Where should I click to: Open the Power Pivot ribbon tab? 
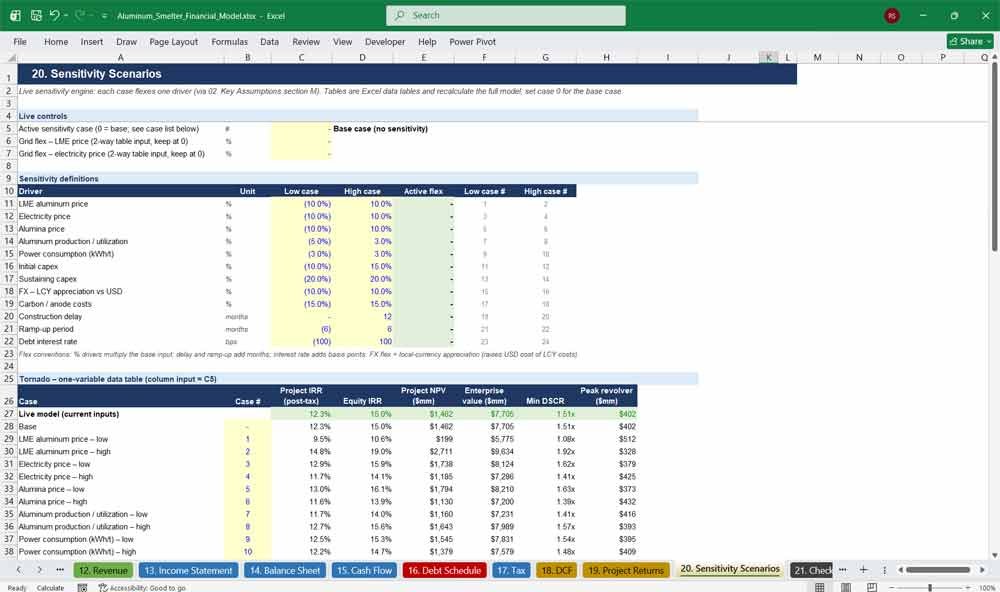tap(473, 41)
